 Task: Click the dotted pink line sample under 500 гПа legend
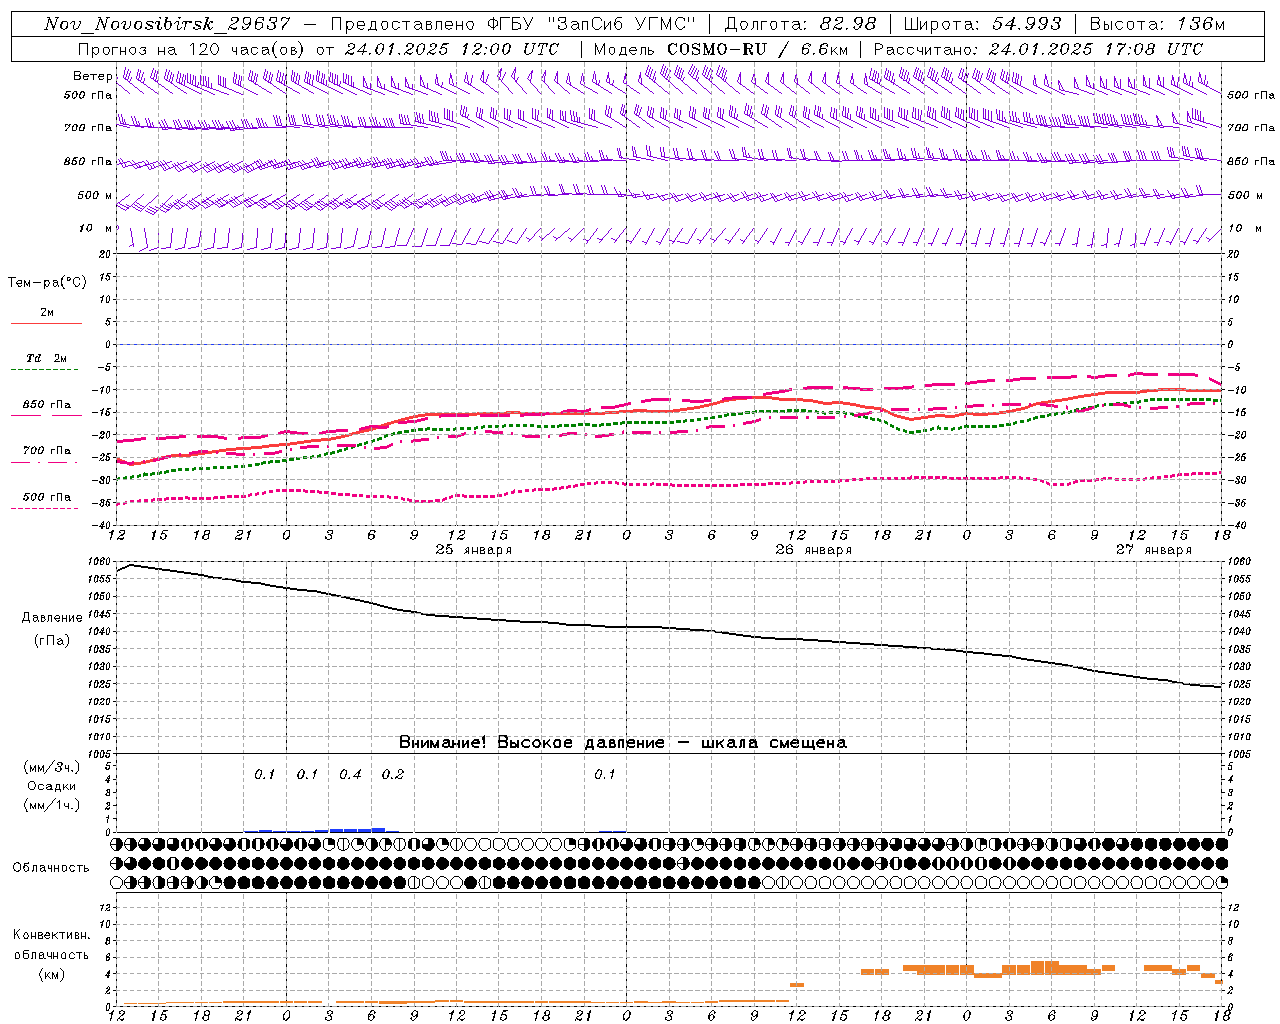46,508
